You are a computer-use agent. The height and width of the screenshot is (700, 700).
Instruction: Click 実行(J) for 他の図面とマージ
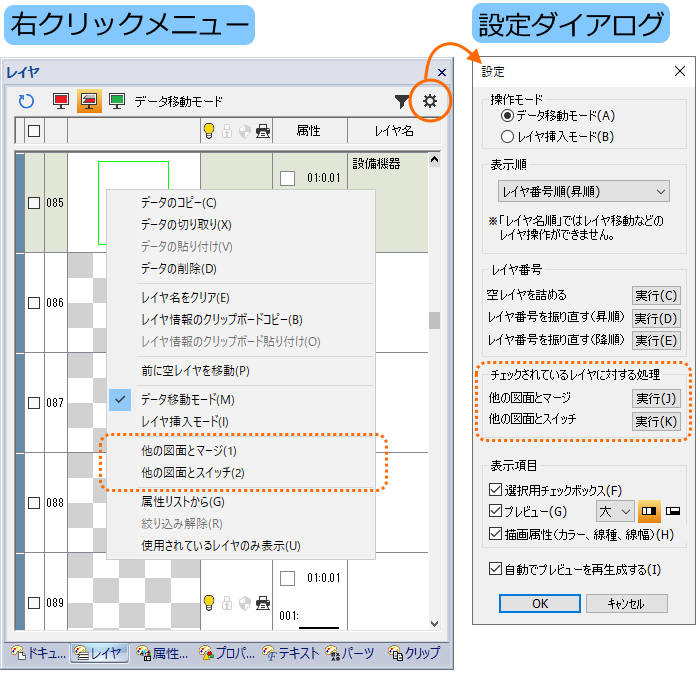tap(656, 398)
